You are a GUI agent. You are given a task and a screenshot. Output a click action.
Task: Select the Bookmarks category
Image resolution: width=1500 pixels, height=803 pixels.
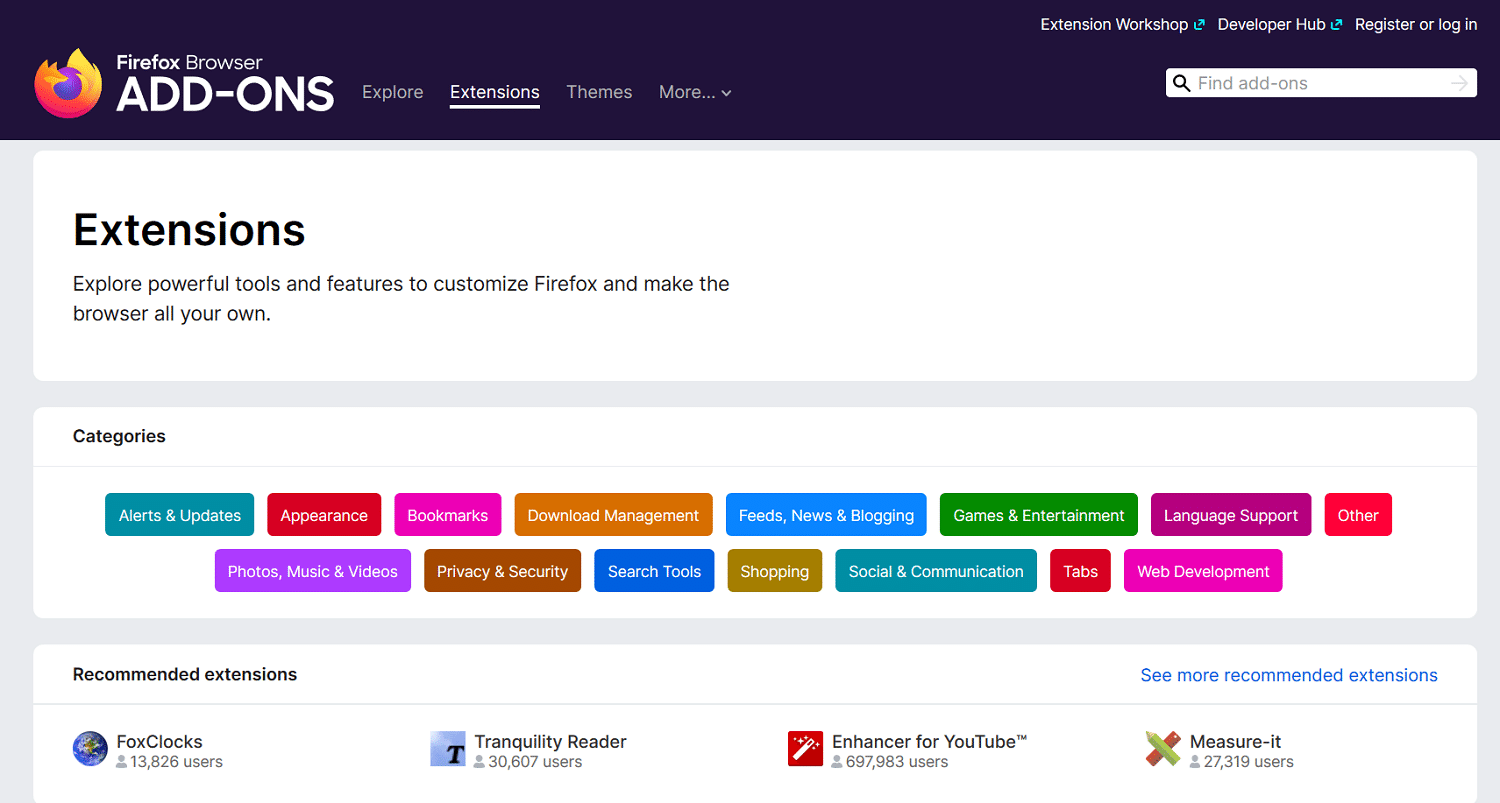pos(447,514)
